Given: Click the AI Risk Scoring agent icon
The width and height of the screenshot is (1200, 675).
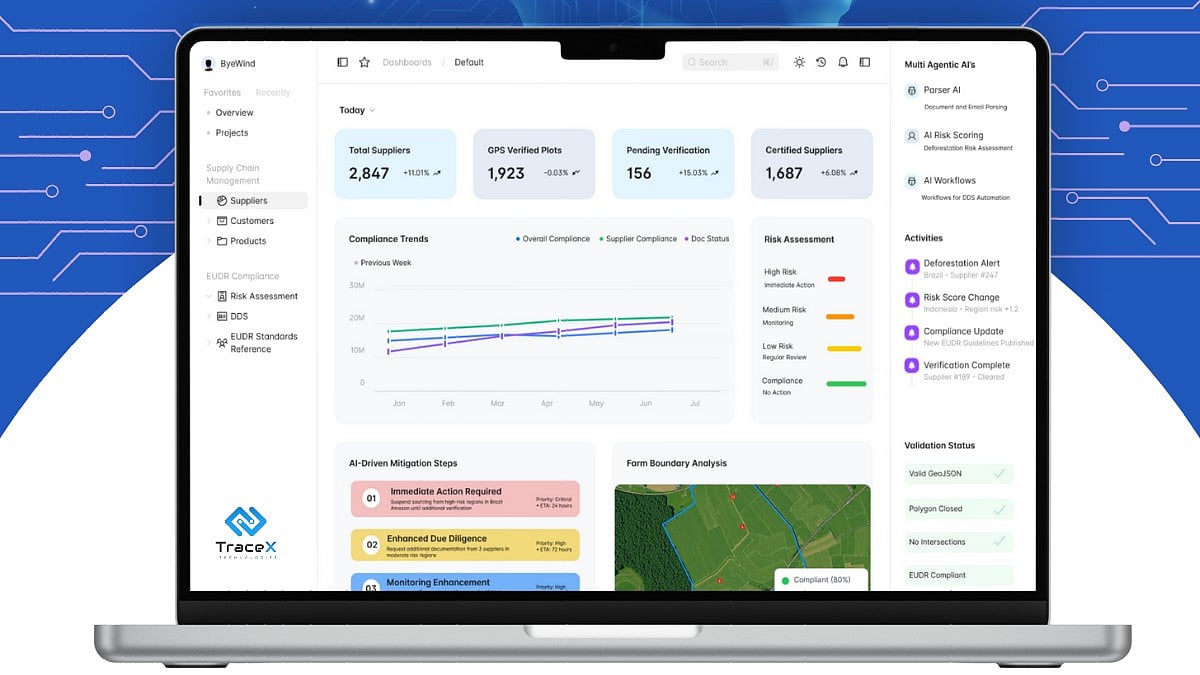Looking at the screenshot, I should [911, 135].
